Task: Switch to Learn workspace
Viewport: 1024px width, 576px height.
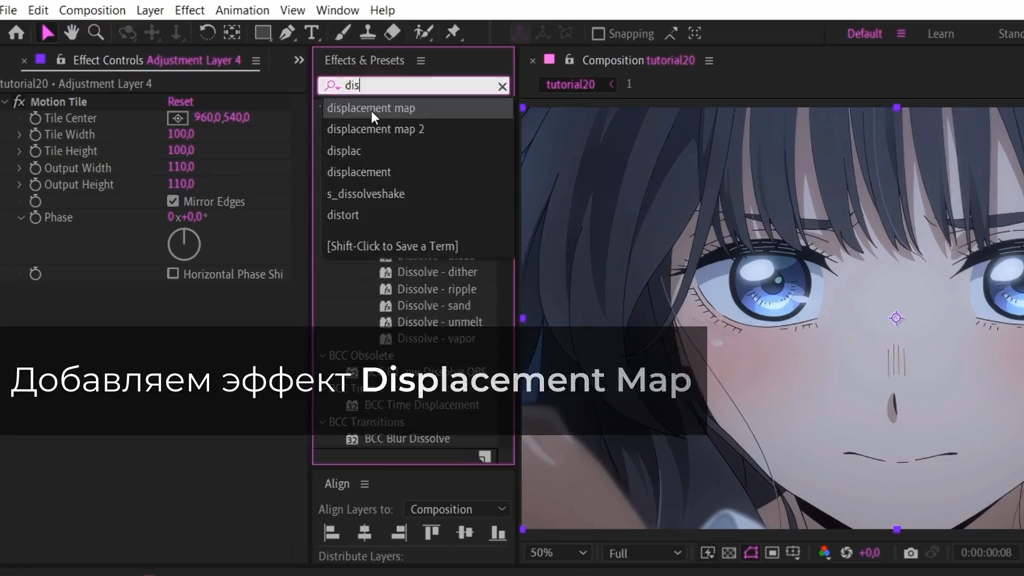Action: pos(940,34)
